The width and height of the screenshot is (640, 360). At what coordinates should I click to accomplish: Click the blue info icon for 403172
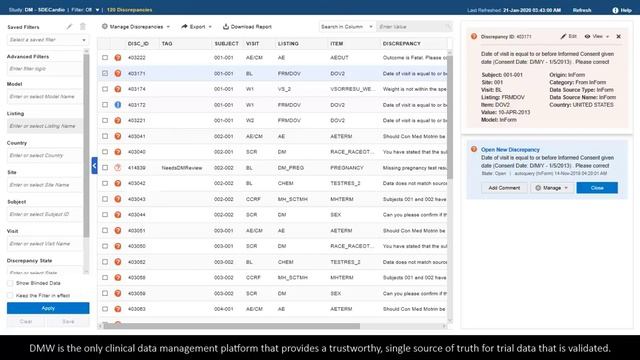click(x=118, y=105)
